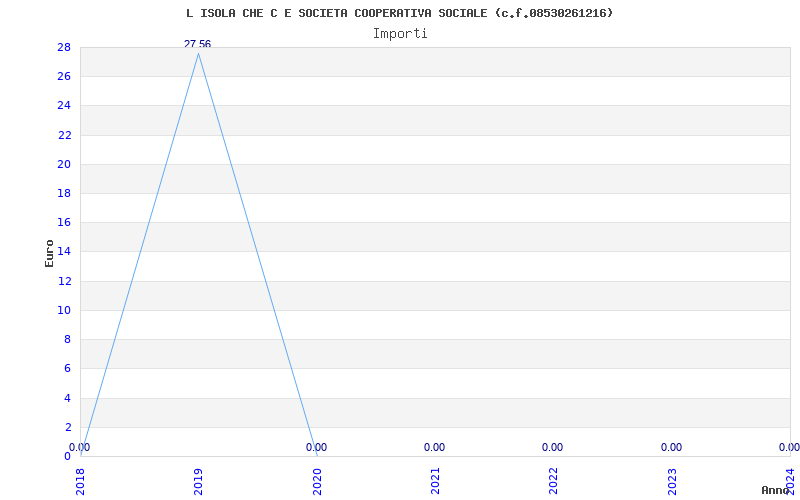This screenshot has width=800, height=500.
Task: Click the 0.00 value above 2024
Action: (789, 447)
